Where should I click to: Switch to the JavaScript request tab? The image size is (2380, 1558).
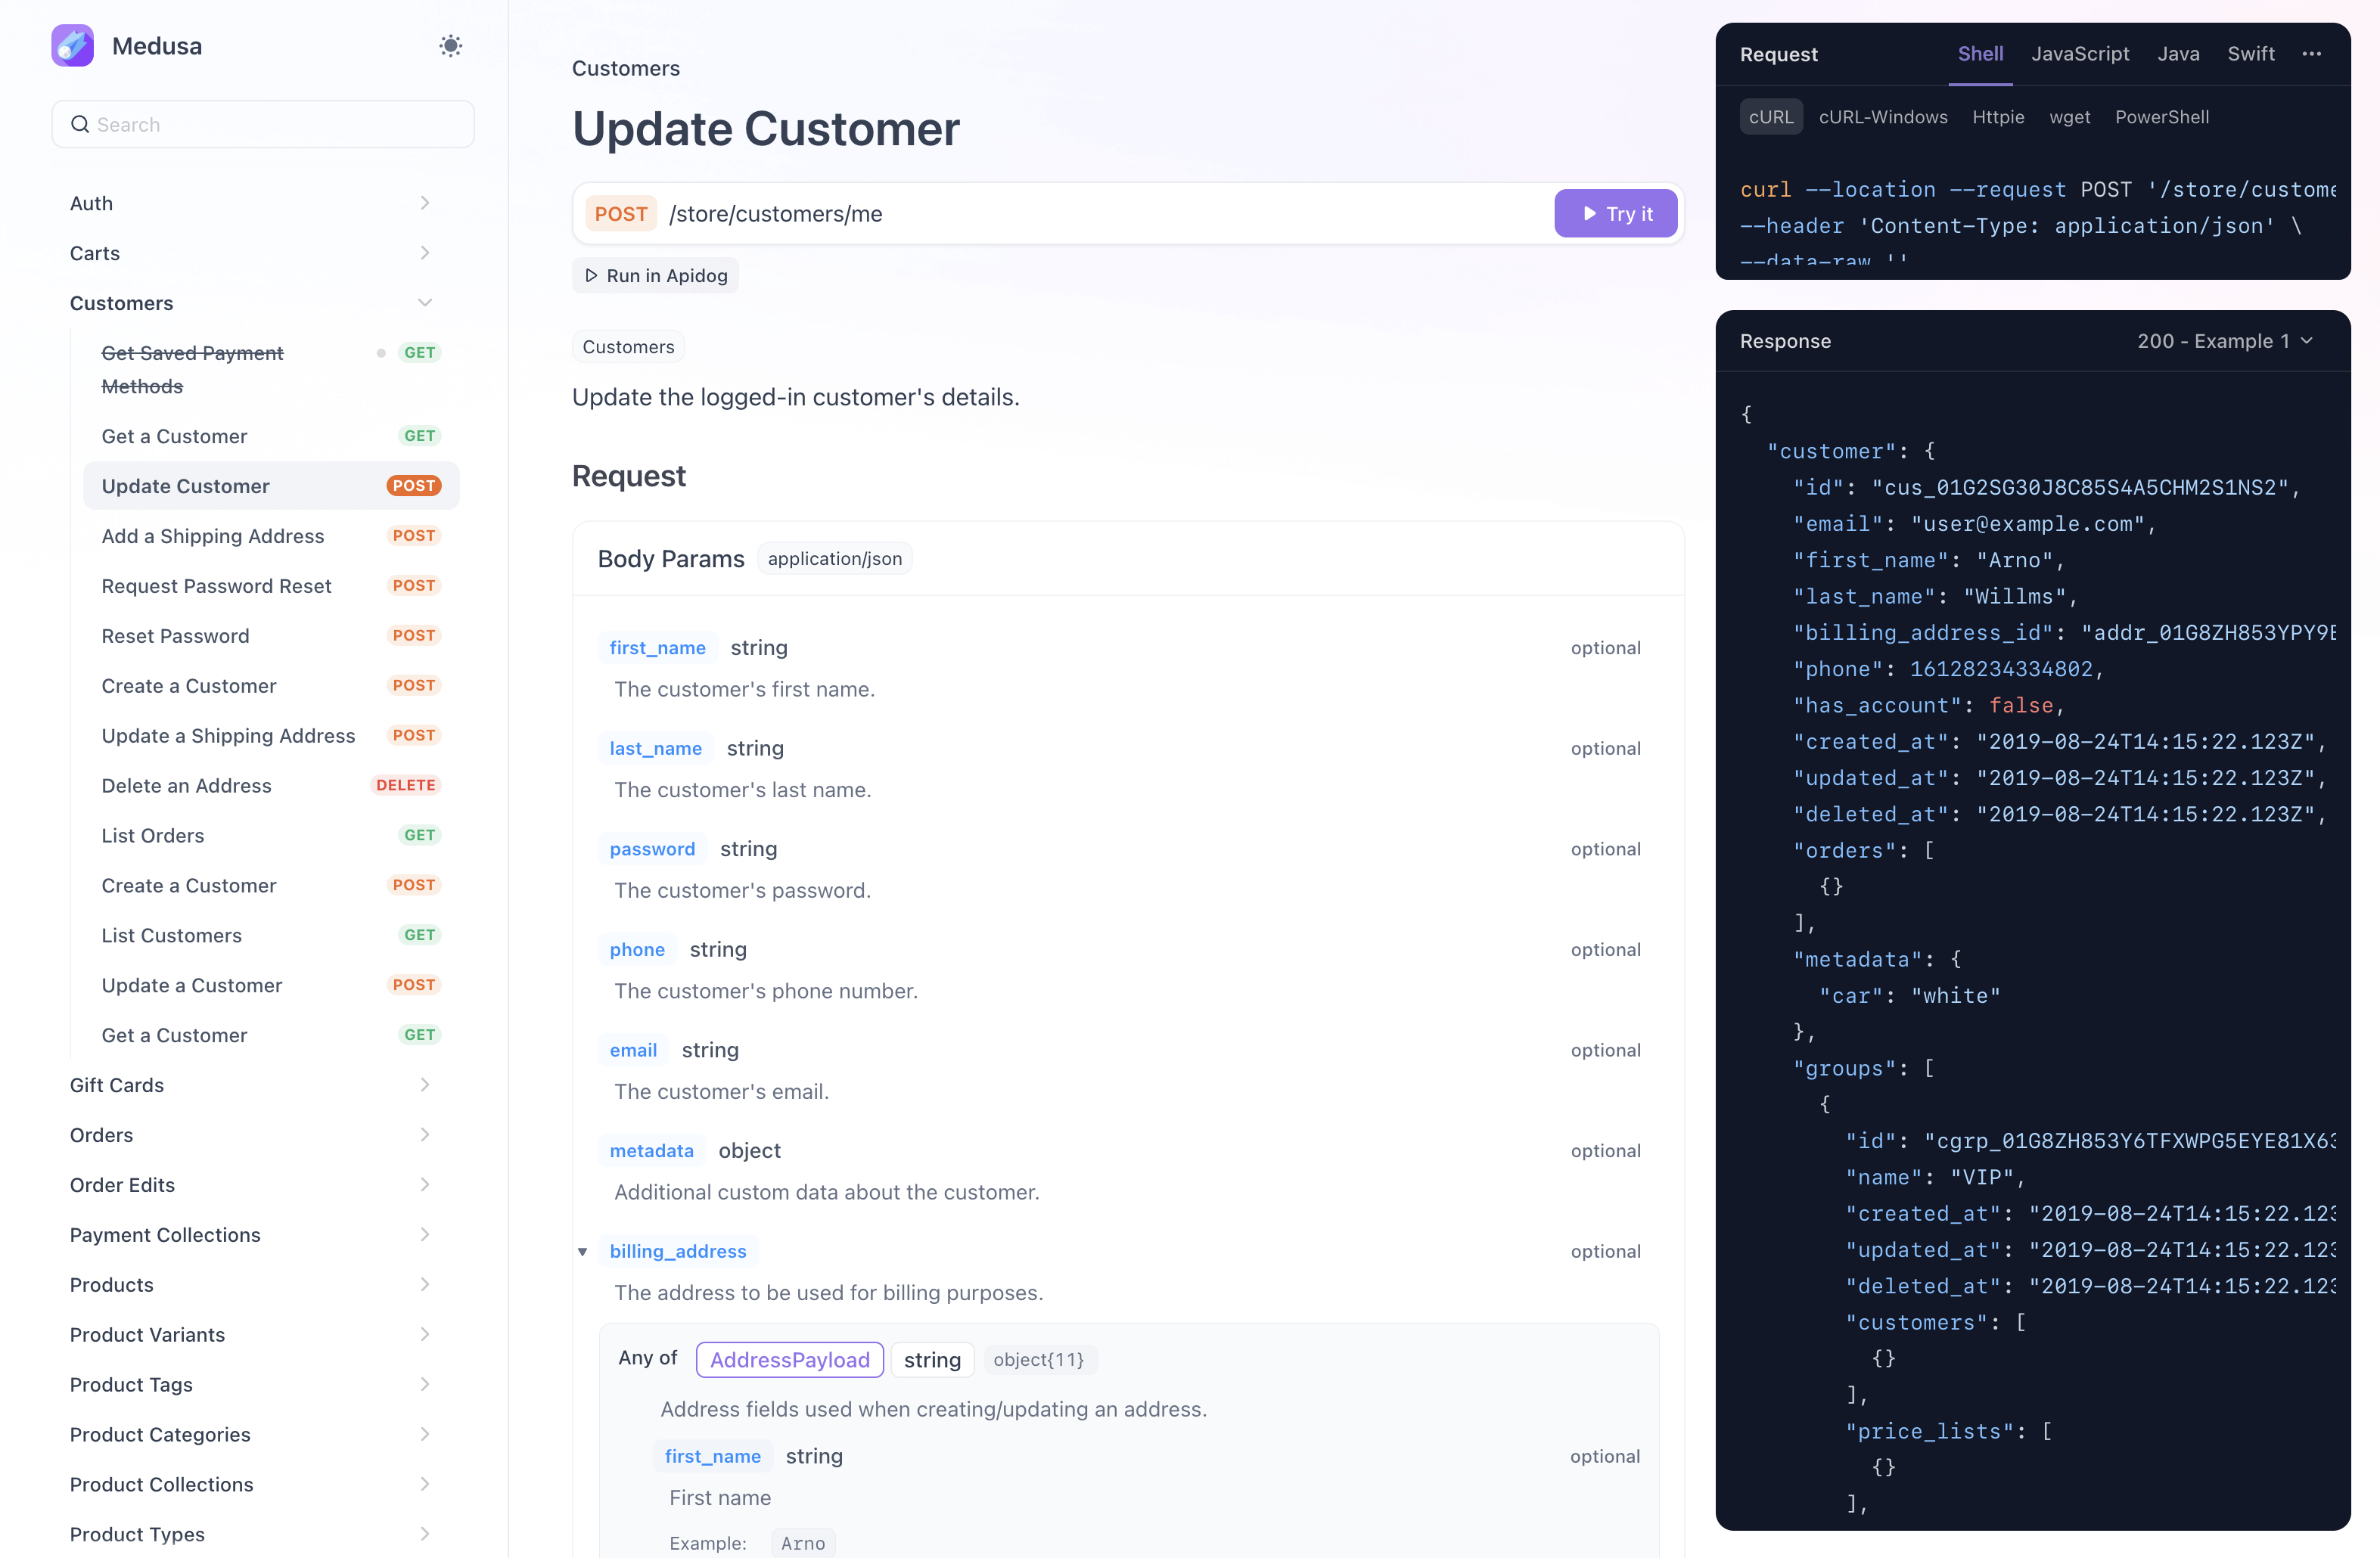pos(2080,54)
